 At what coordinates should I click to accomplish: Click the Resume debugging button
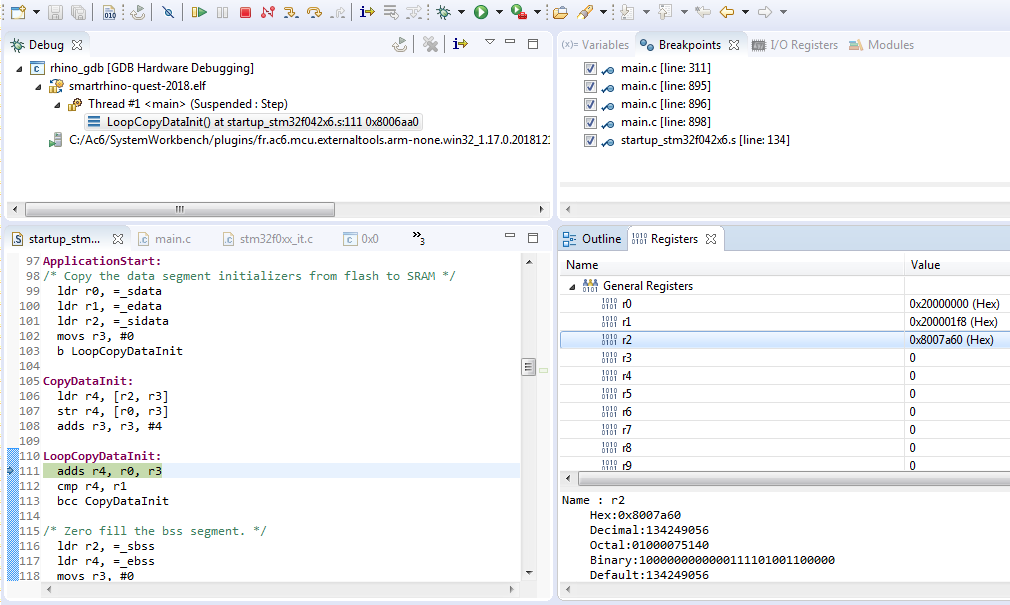click(x=199, y=12)
